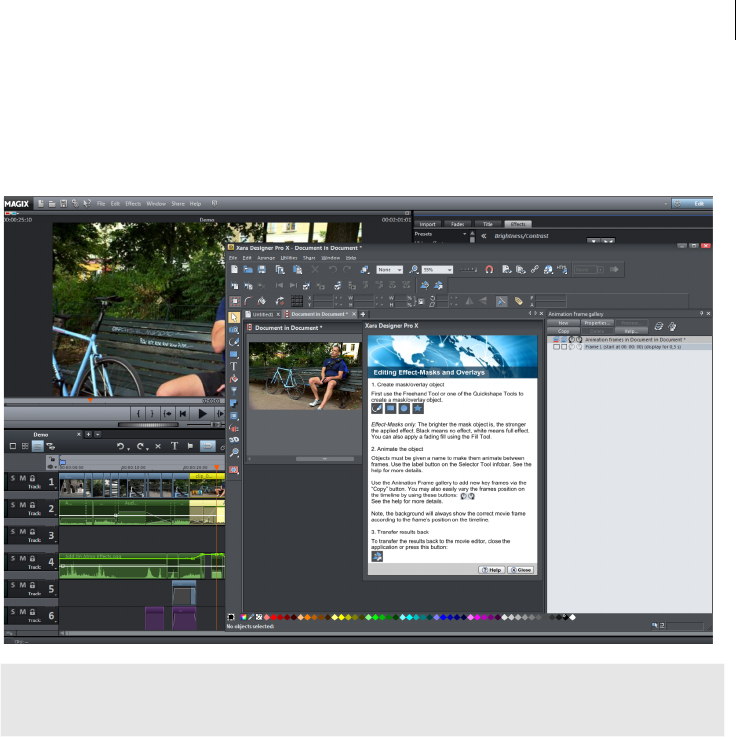Screen dimensions: 736x737
Task: Click the animation gallery hand icon
Action: 673,326
